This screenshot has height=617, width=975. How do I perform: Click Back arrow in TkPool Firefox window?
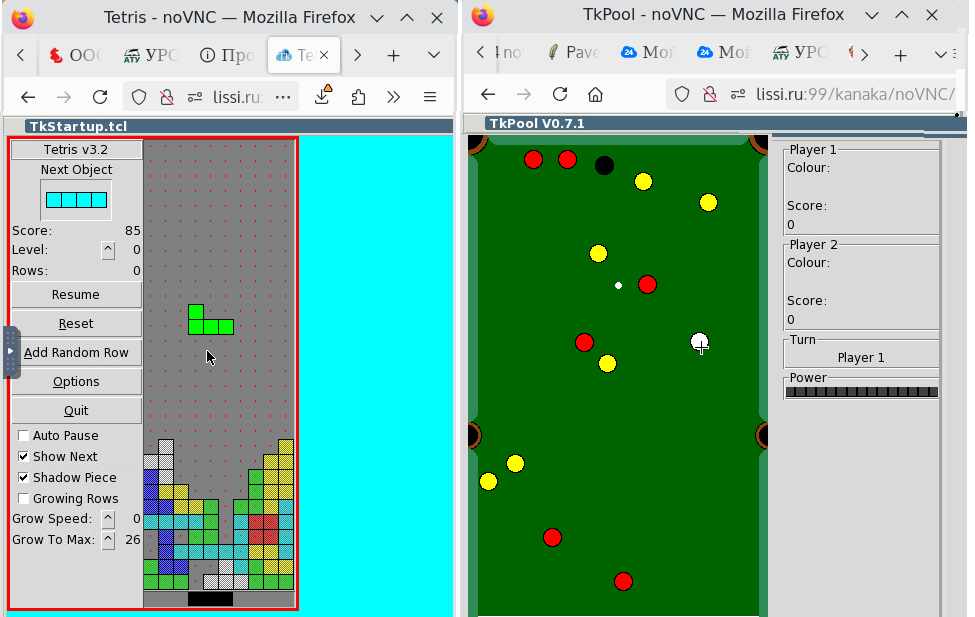point(488,94)
